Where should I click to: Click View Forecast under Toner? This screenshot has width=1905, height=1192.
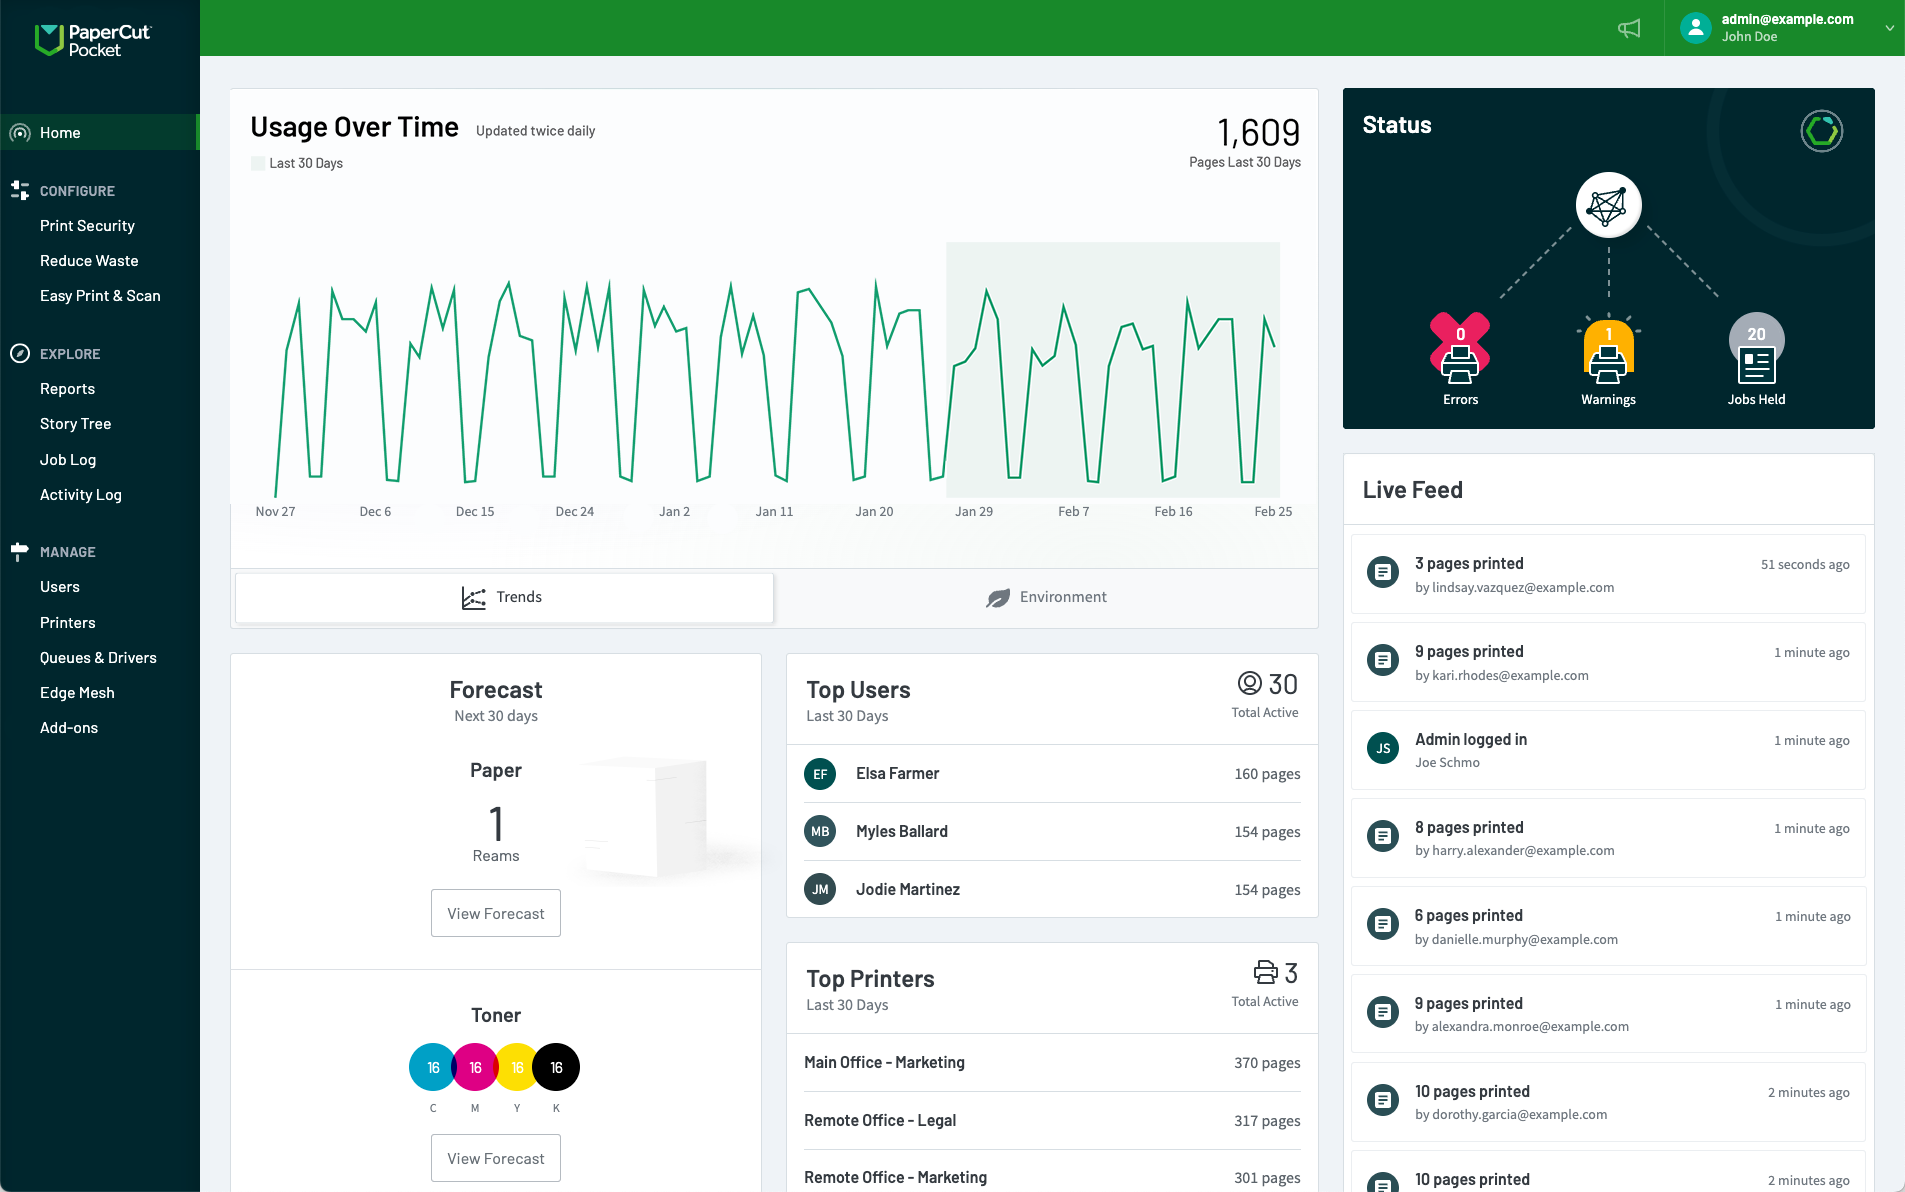pos(495,1158)
